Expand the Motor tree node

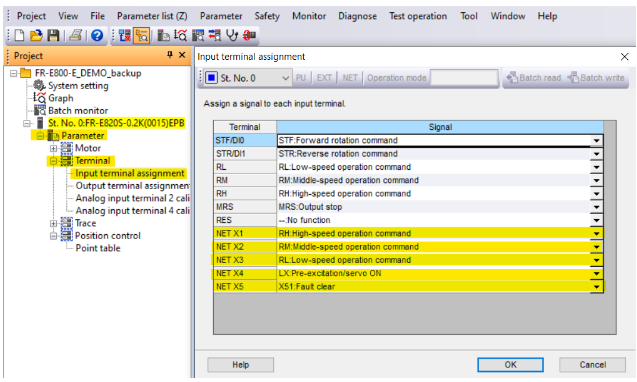pos(53,148)
